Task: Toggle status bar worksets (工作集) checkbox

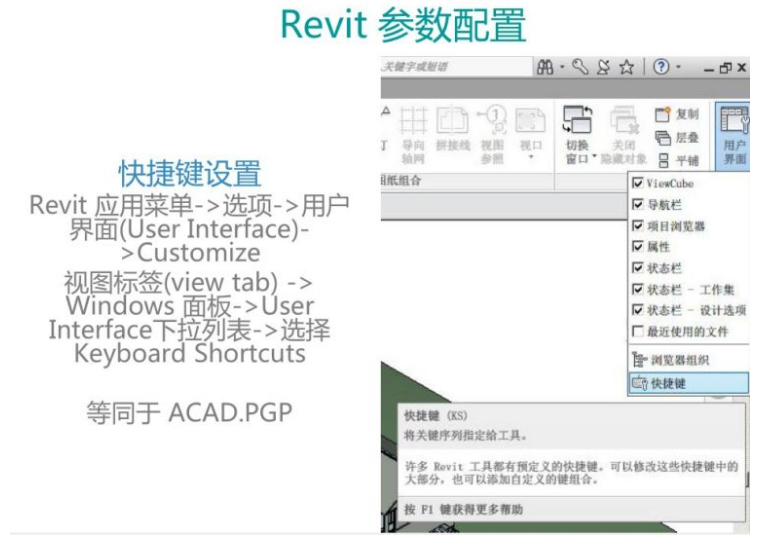Action: pyautogui.click(x=637, y=290)
